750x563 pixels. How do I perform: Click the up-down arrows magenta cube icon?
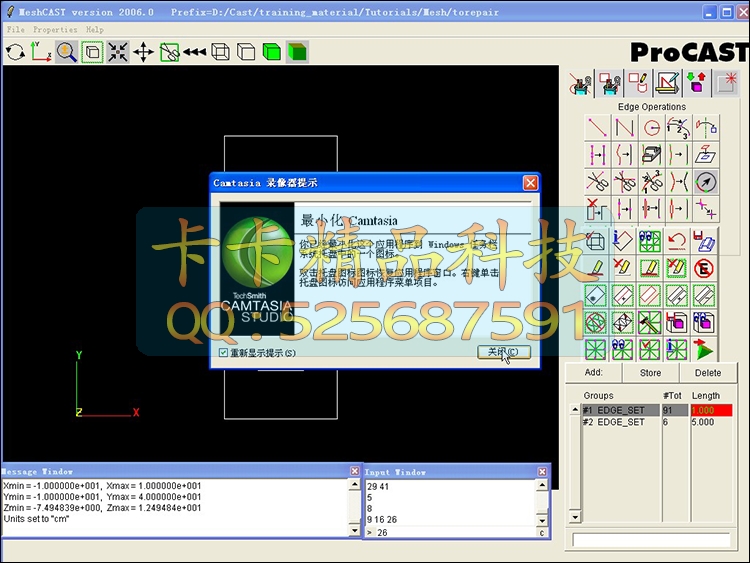696,83
